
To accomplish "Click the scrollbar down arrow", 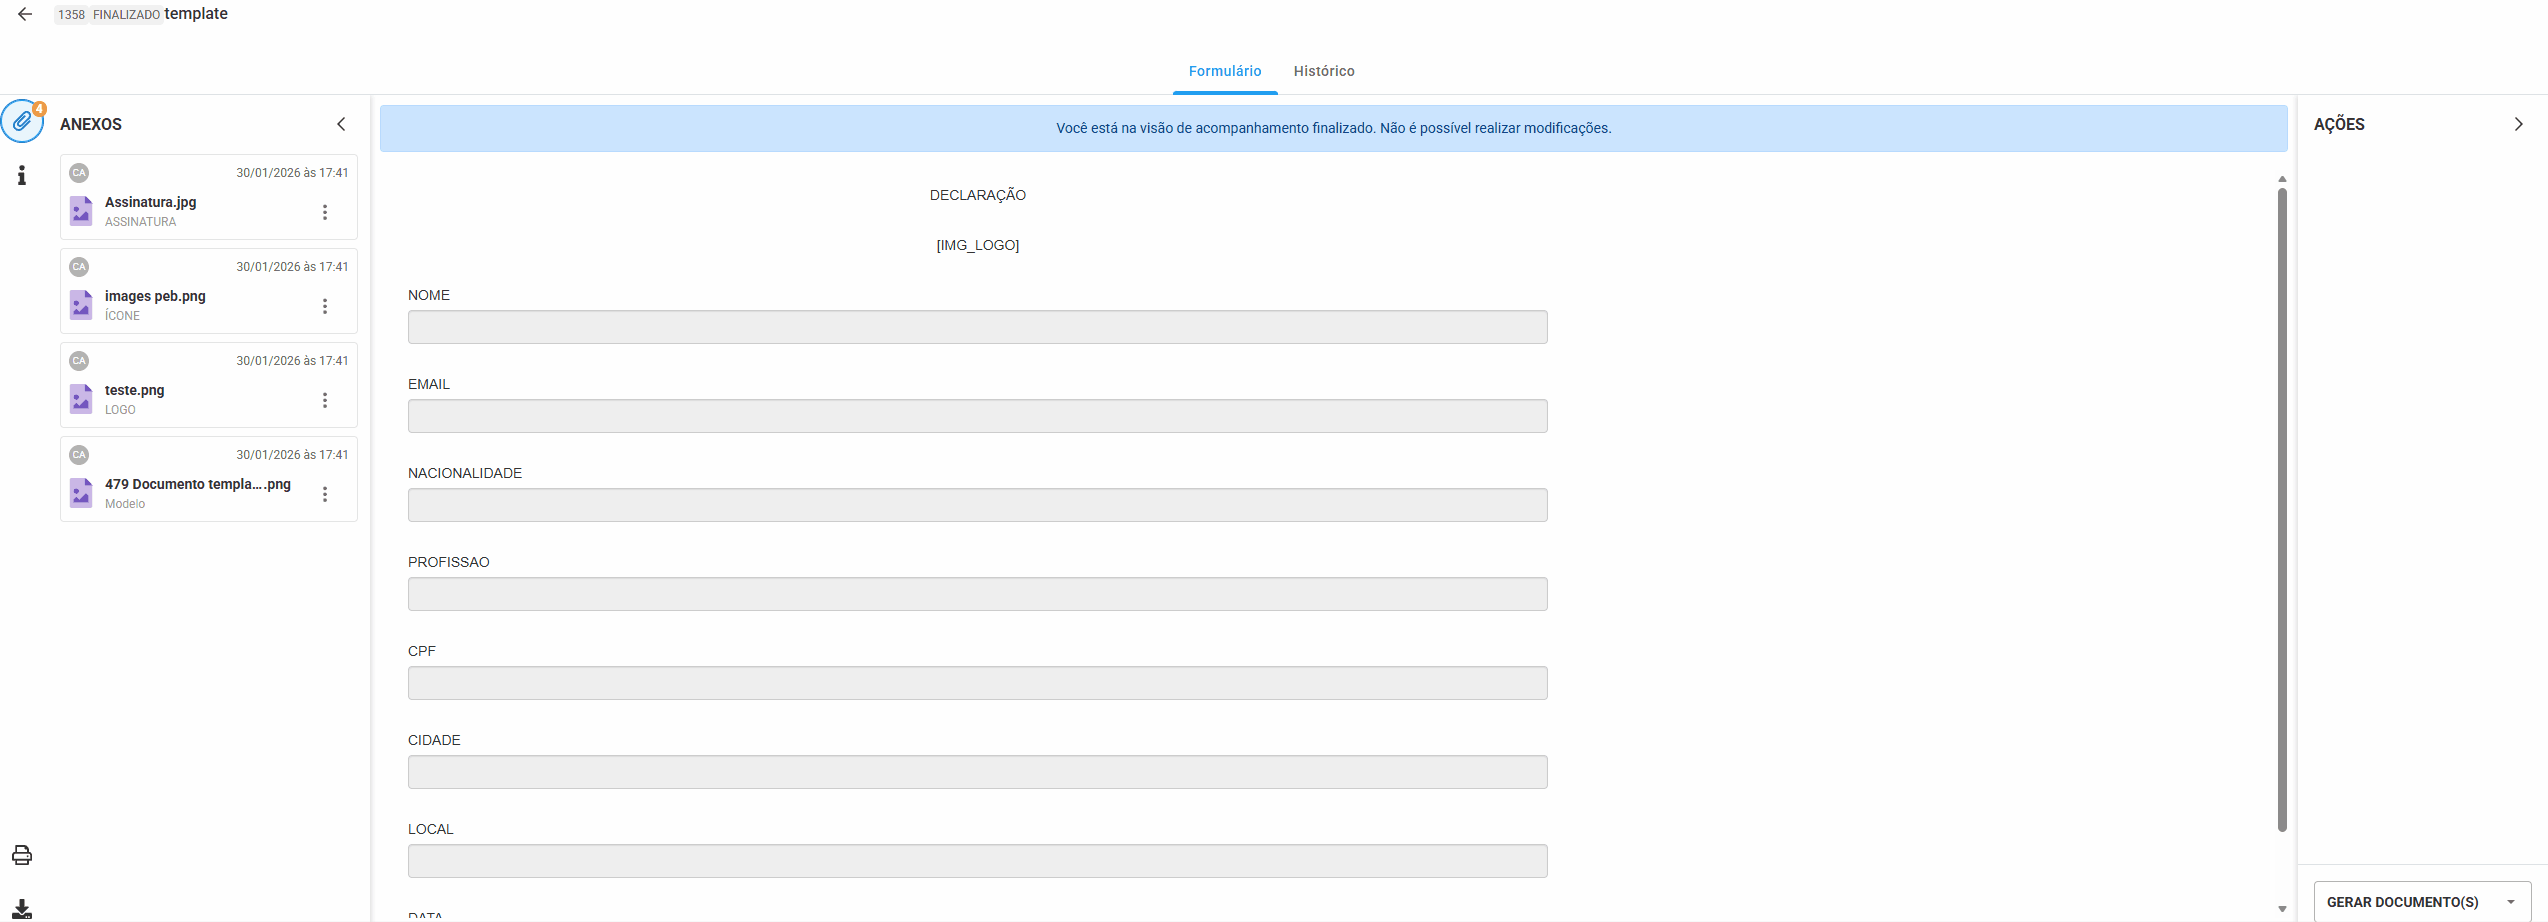I will coord(2282,909).
